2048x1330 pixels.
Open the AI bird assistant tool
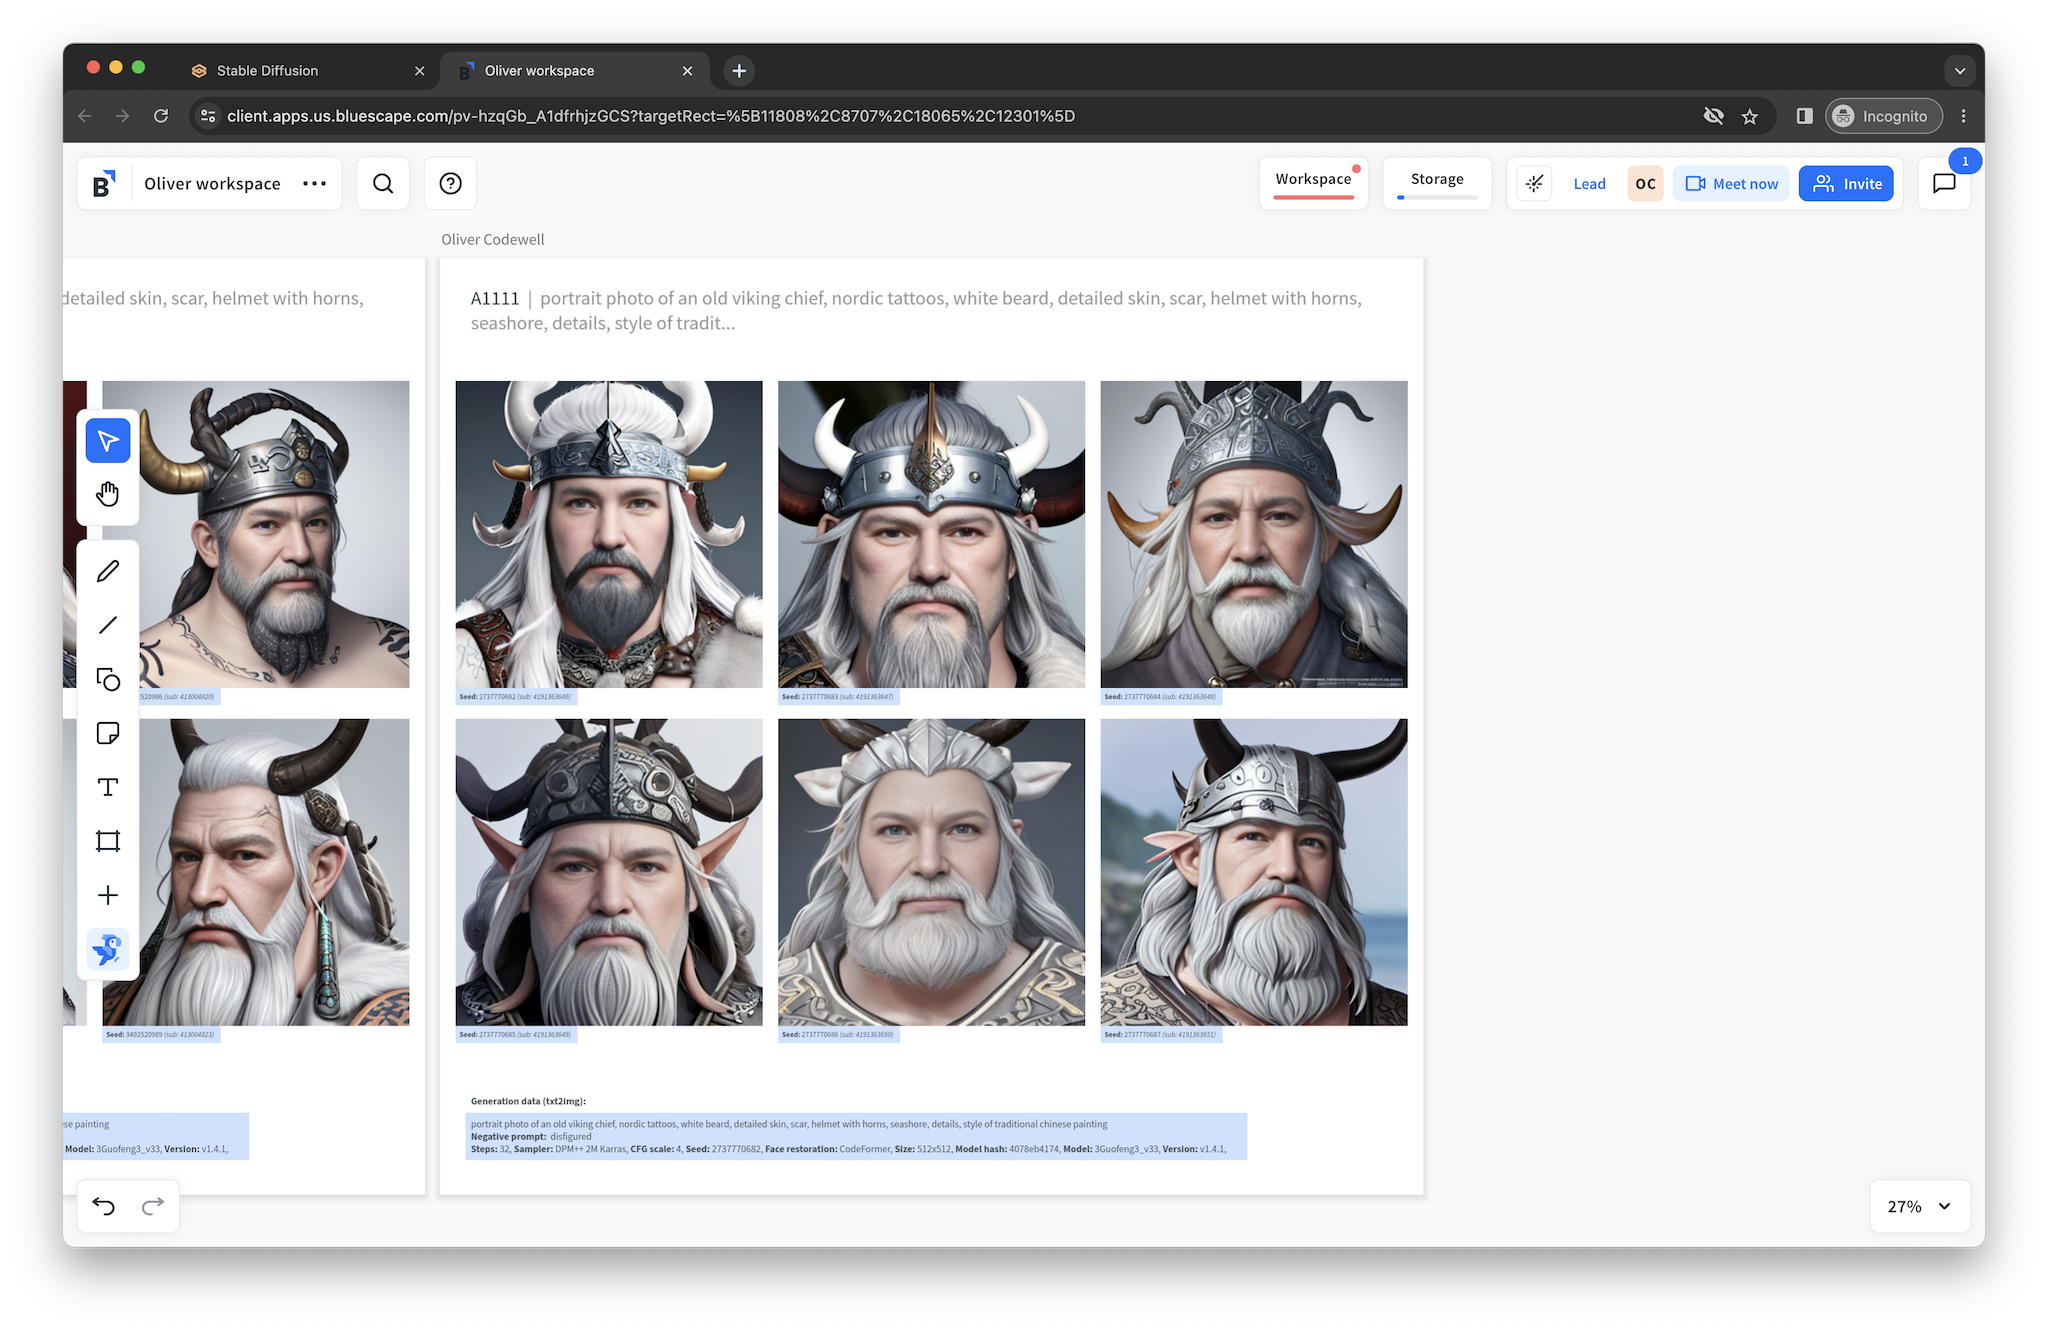pyautogui.click(x=108, y=949)
